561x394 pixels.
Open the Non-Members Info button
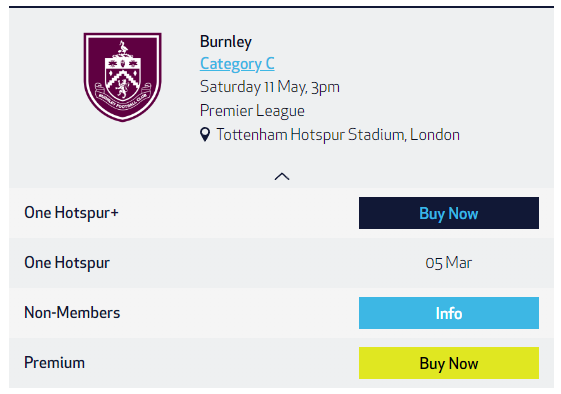pos(449,313)
